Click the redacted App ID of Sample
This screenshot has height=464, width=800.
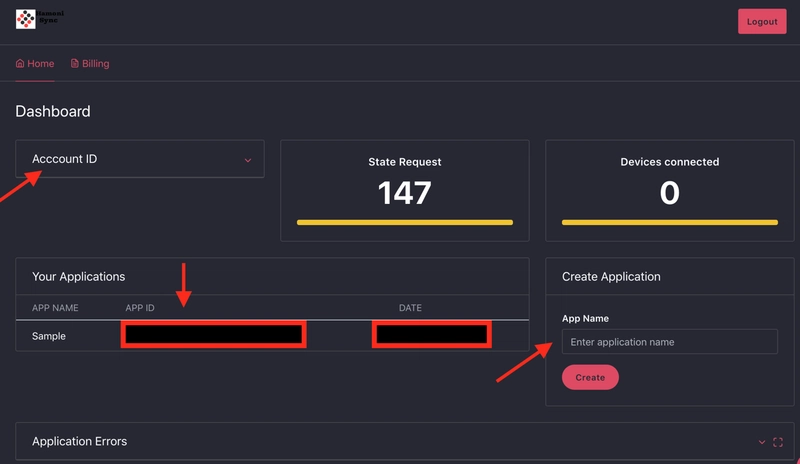(213, 335)
